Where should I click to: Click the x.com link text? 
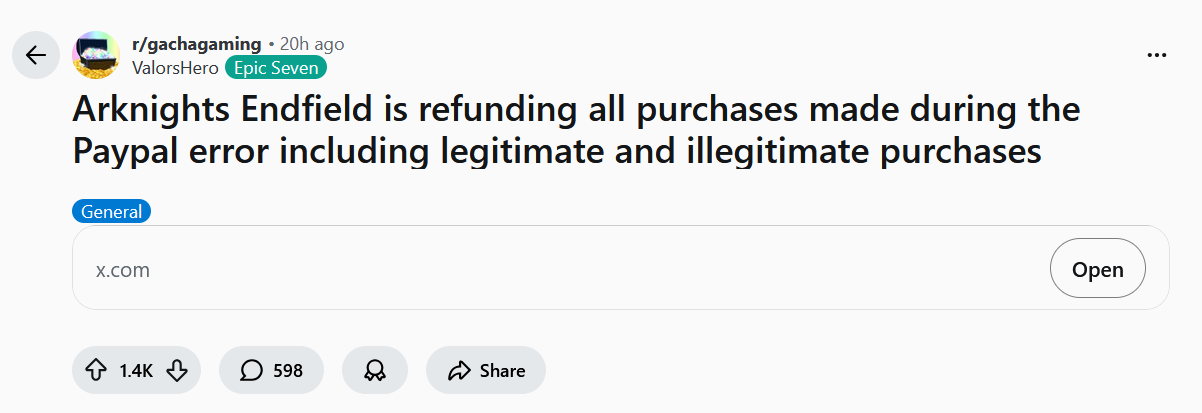122,270
